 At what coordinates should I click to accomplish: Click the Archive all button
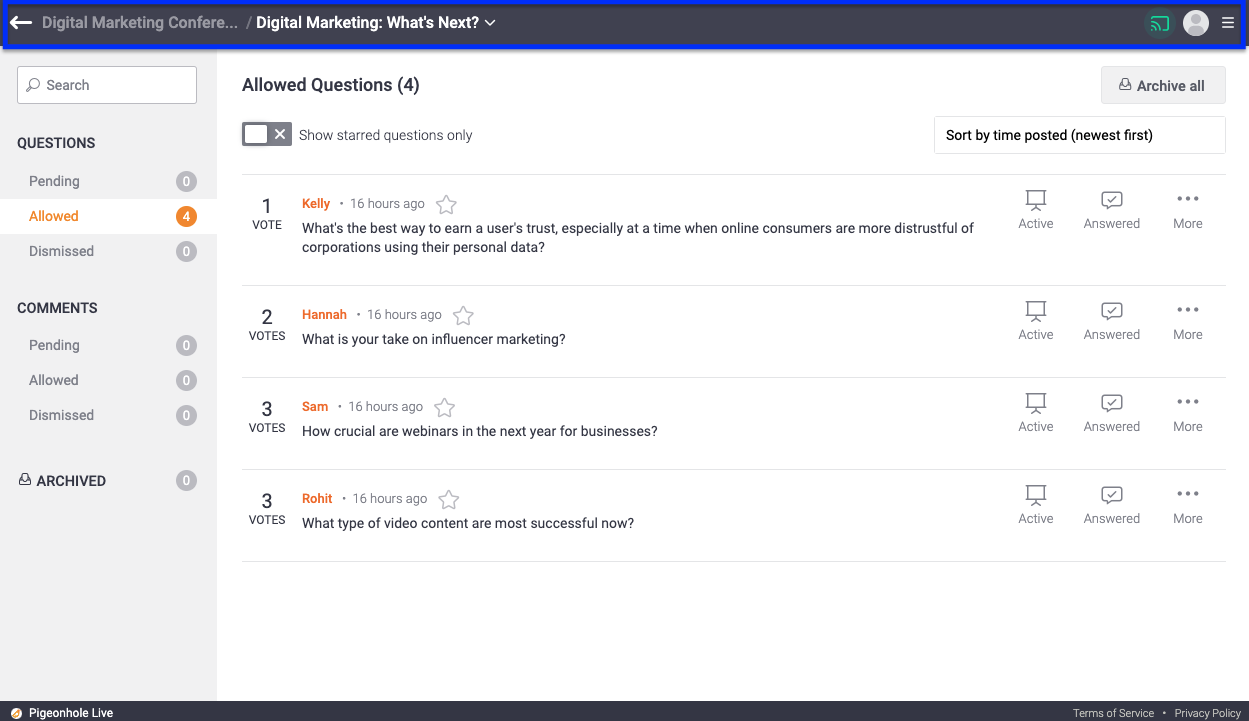coord(1162,86)
